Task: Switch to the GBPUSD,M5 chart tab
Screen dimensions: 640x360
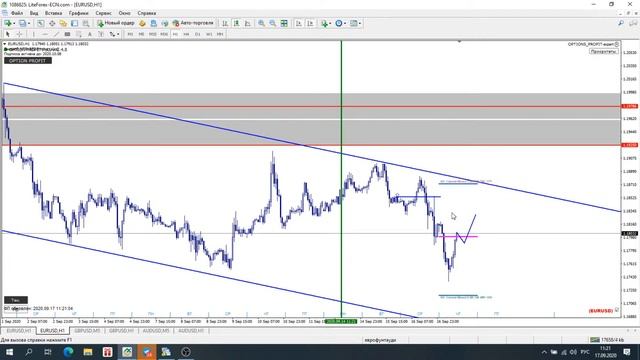Action: (x=87, y=331)
